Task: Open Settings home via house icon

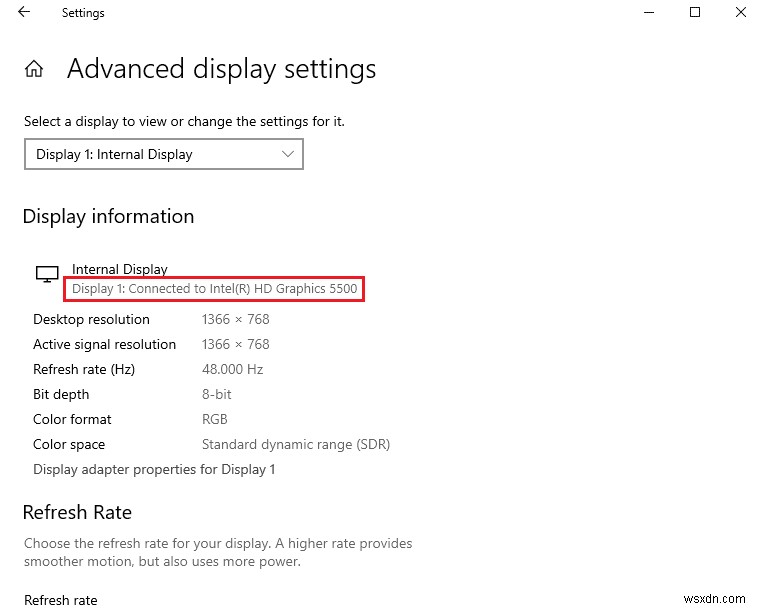Action: tap(34, 69)
